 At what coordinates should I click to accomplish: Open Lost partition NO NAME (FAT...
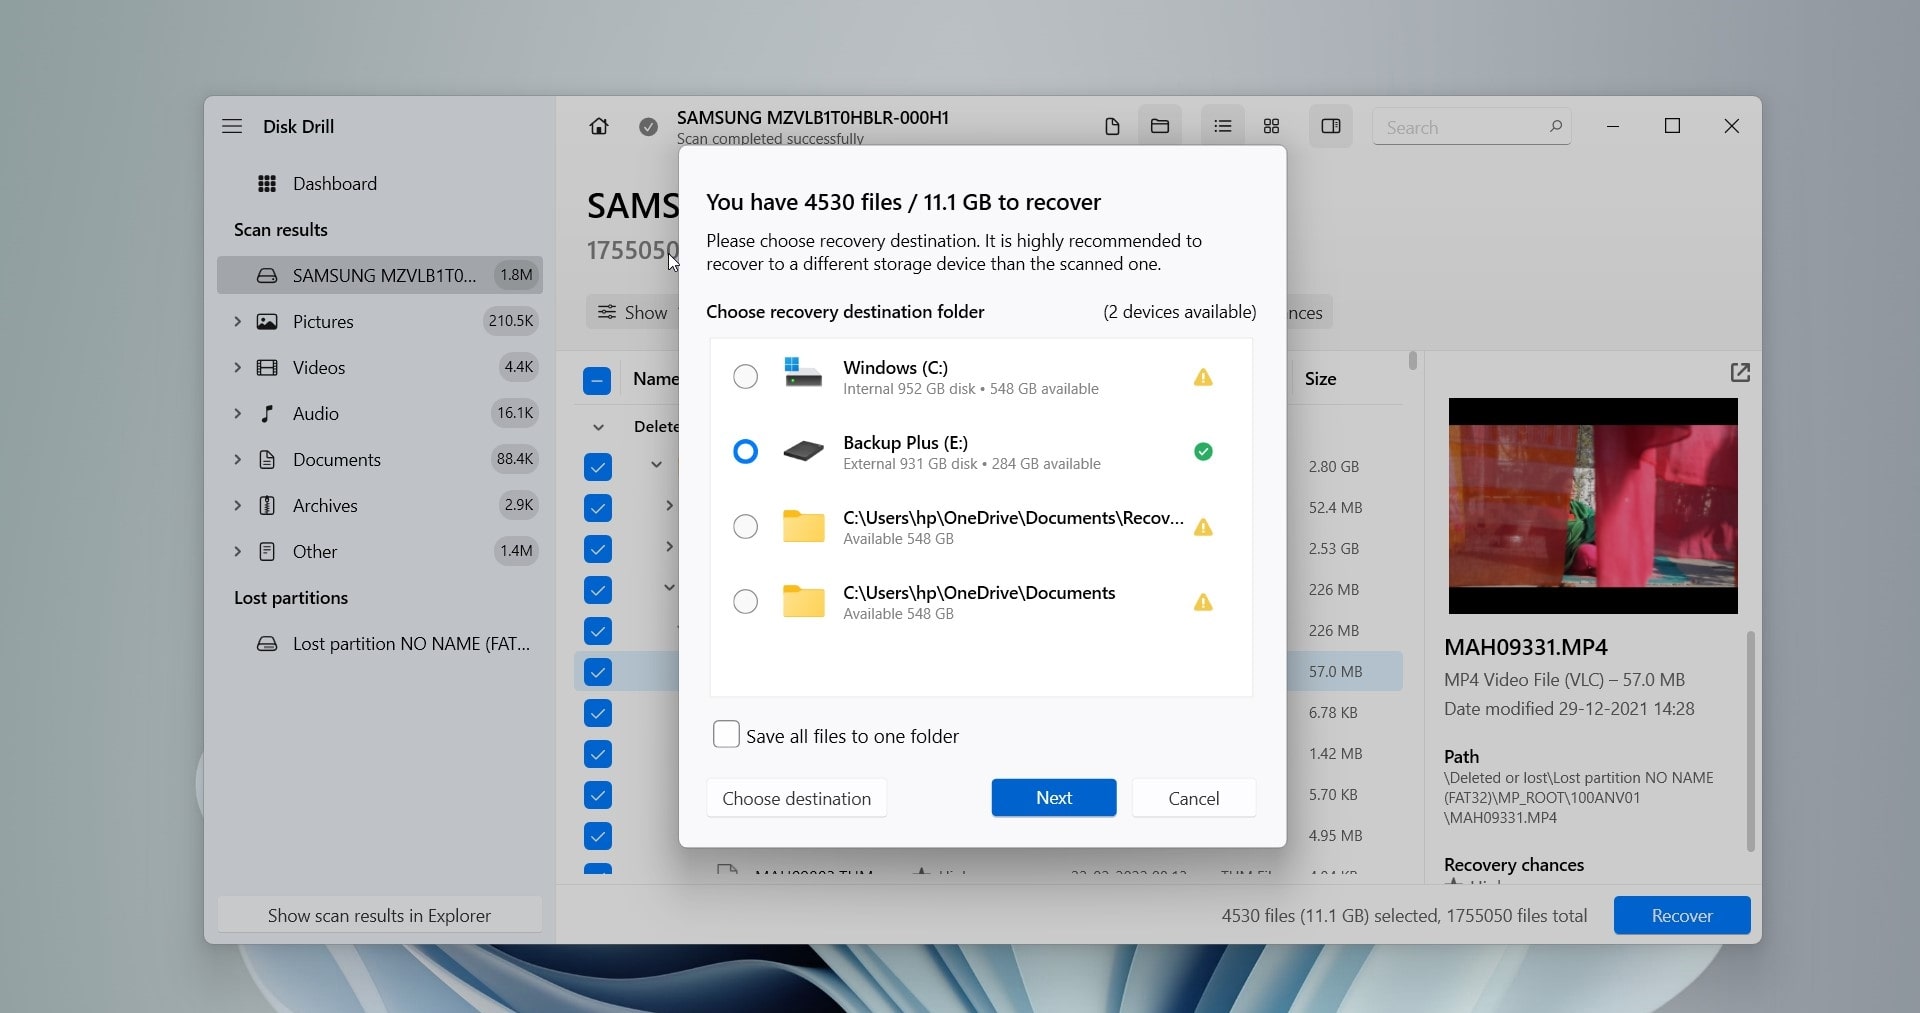[380, 644]
